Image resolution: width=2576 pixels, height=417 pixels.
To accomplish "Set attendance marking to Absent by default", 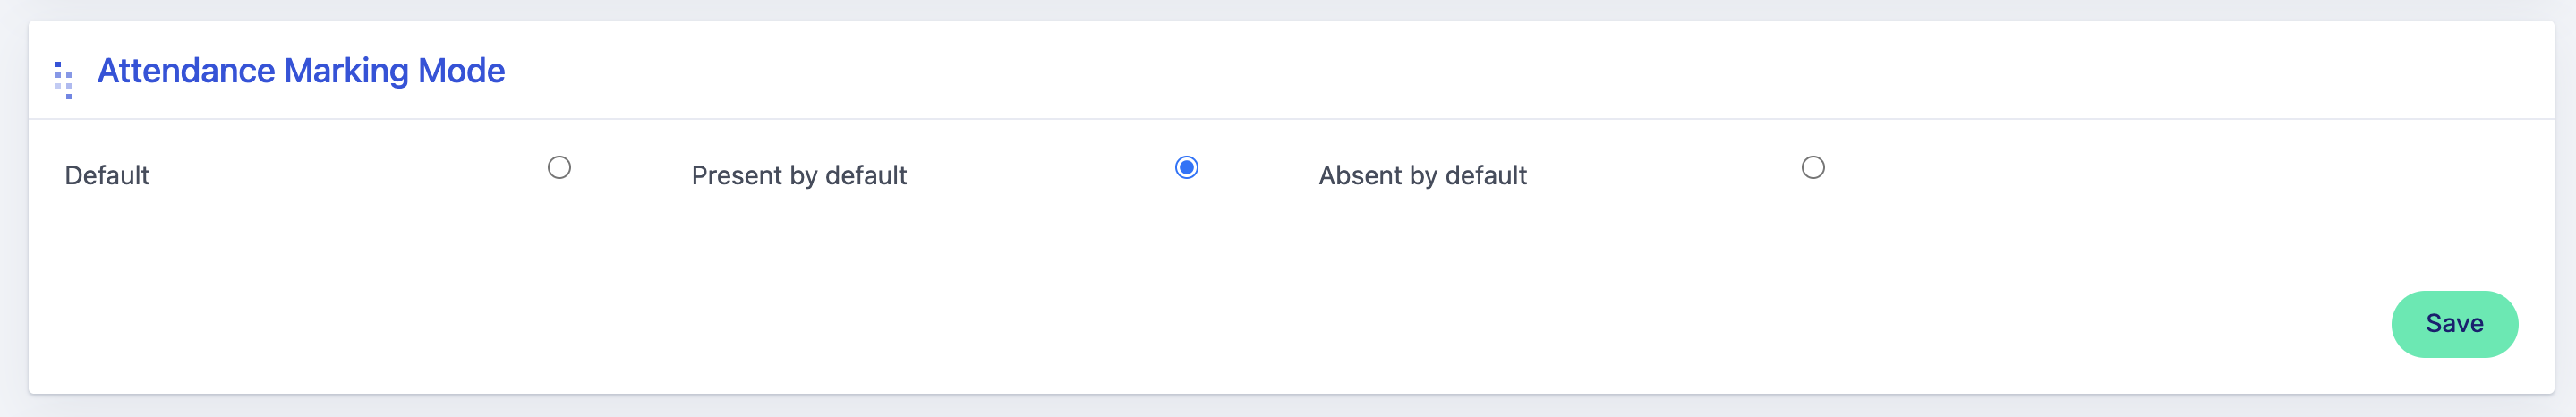I will [1812, 168].
